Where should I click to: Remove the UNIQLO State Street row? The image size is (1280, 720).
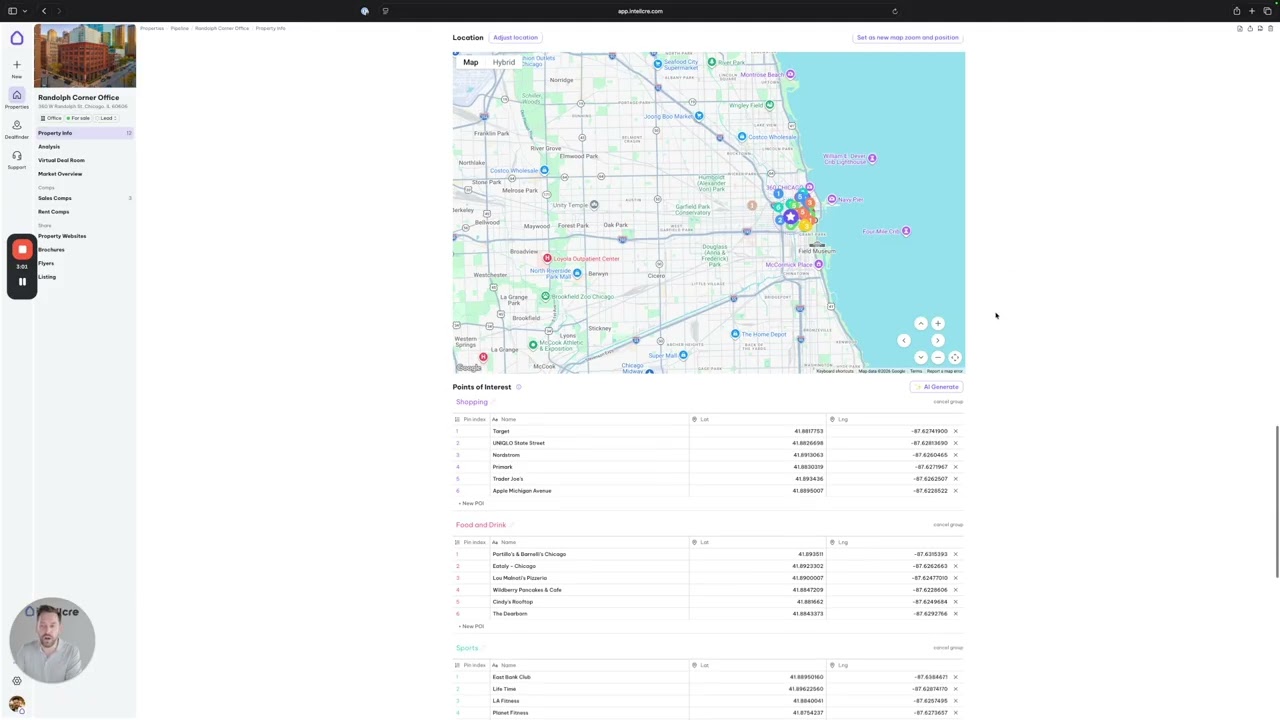click(955, 443)
